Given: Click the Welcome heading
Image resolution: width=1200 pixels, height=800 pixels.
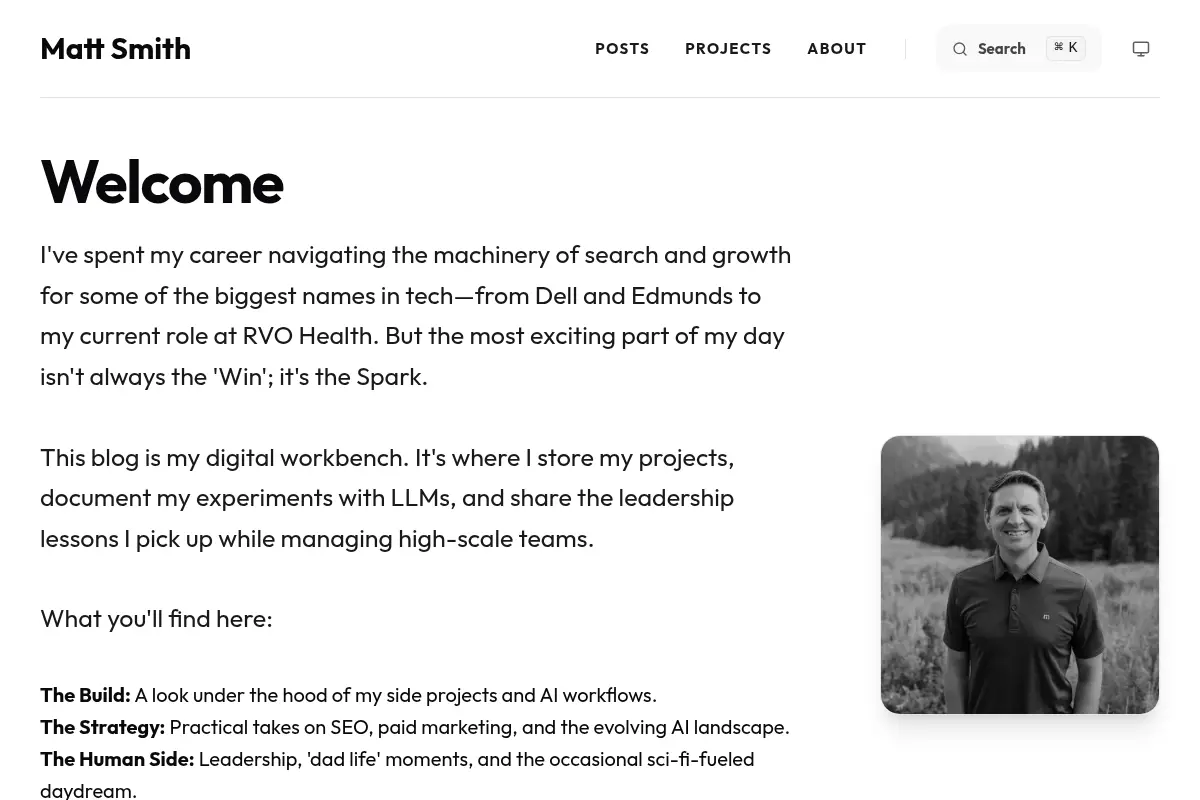Looking at the screenshot, I should [x=162, y=182].
